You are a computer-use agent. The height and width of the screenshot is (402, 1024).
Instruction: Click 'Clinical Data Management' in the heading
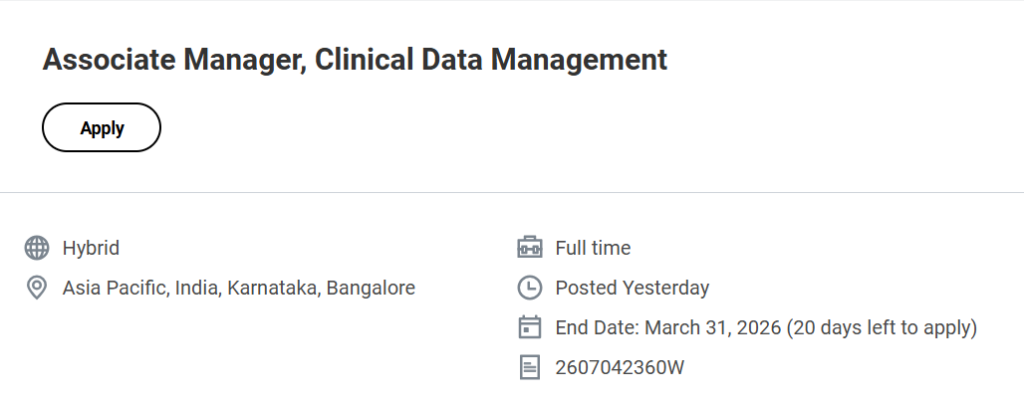(491, 60)
